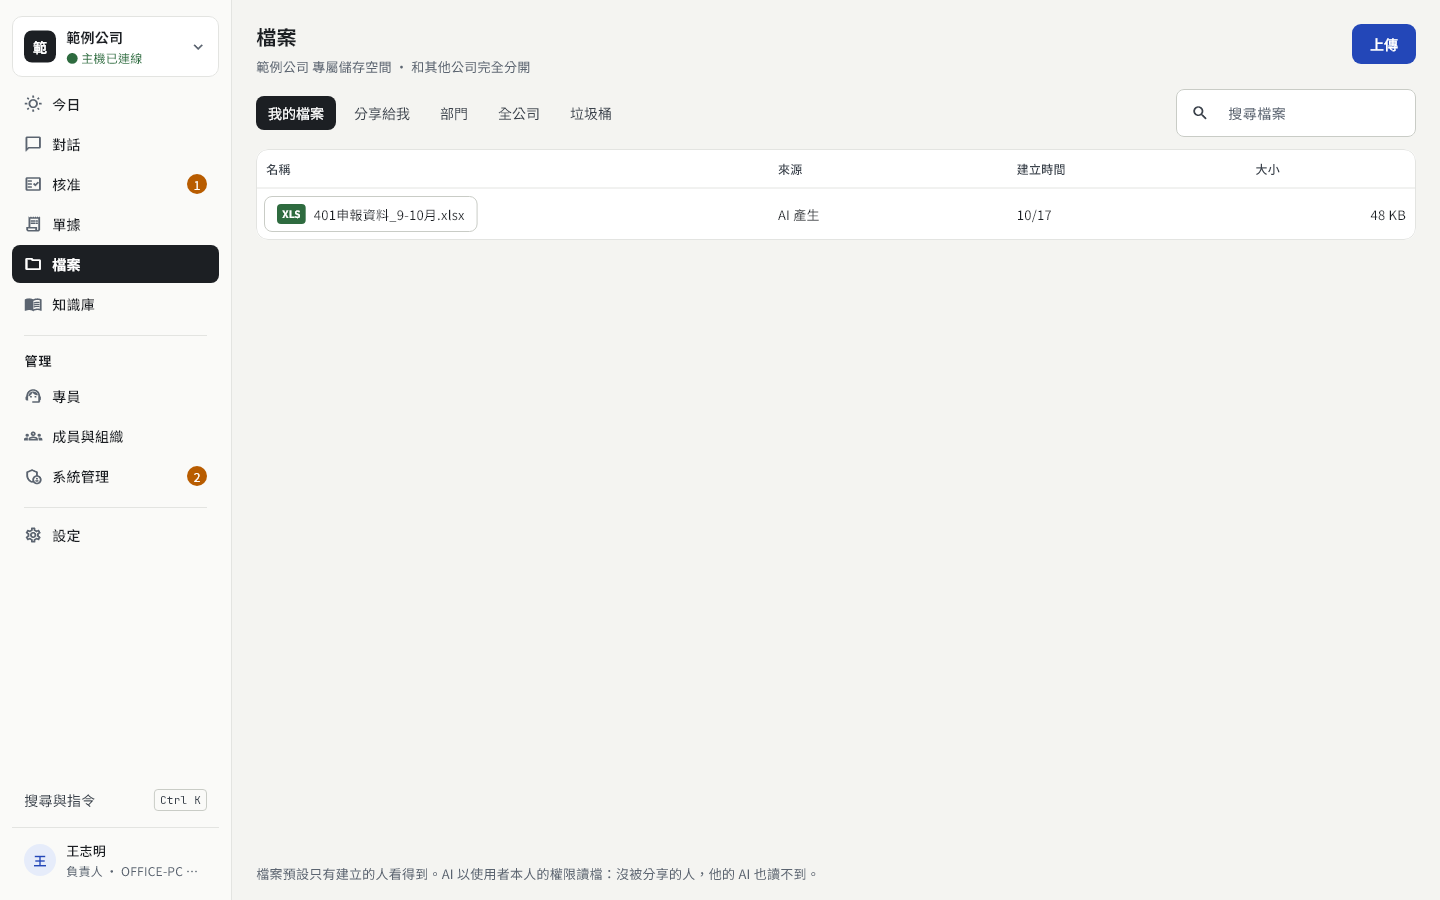Click the 設定 gear icon

[33, 535]
